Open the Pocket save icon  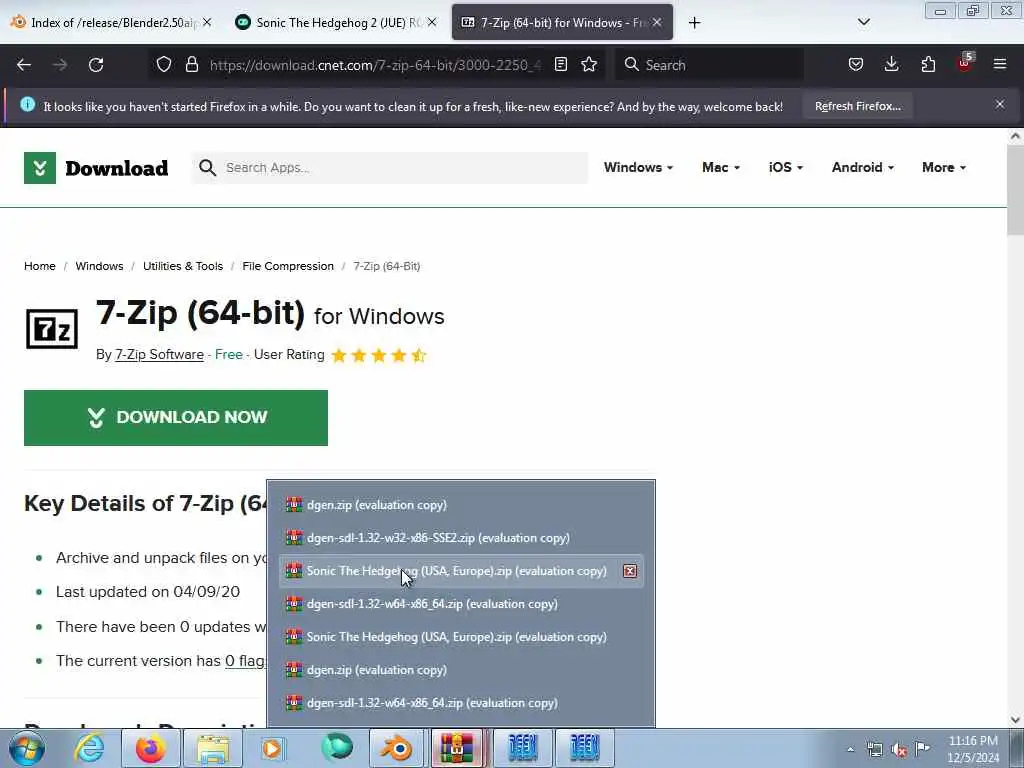(x=856, y=64)
